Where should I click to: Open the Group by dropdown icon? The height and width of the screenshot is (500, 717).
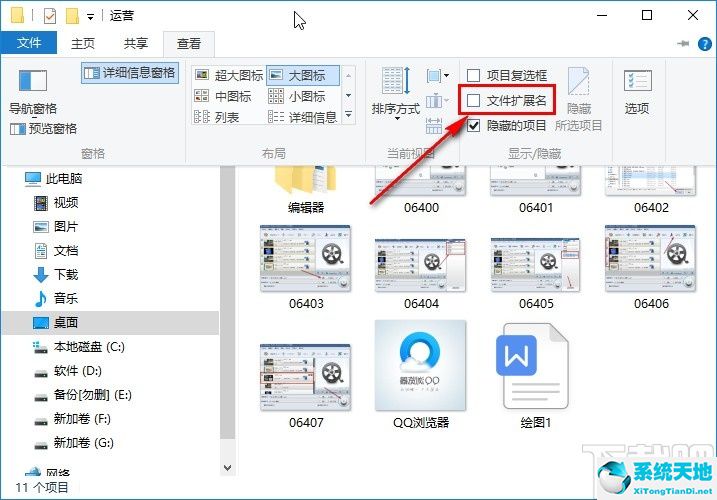point(437,75)
